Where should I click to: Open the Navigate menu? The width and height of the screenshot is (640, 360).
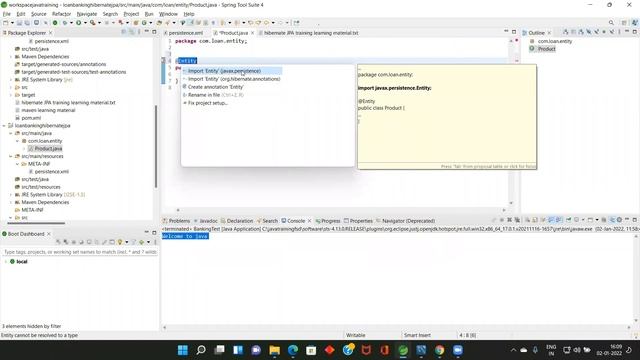point(87,14)
